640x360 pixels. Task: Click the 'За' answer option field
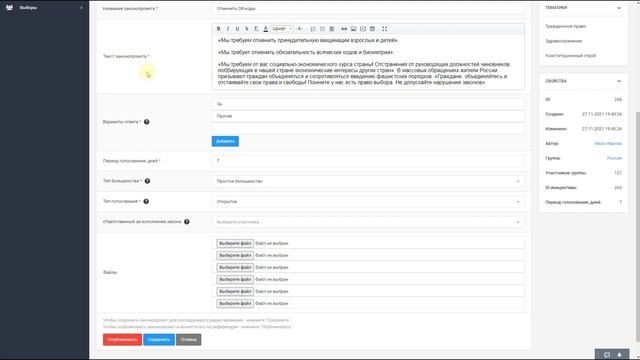pyautogui.click(x=368, y=104)
